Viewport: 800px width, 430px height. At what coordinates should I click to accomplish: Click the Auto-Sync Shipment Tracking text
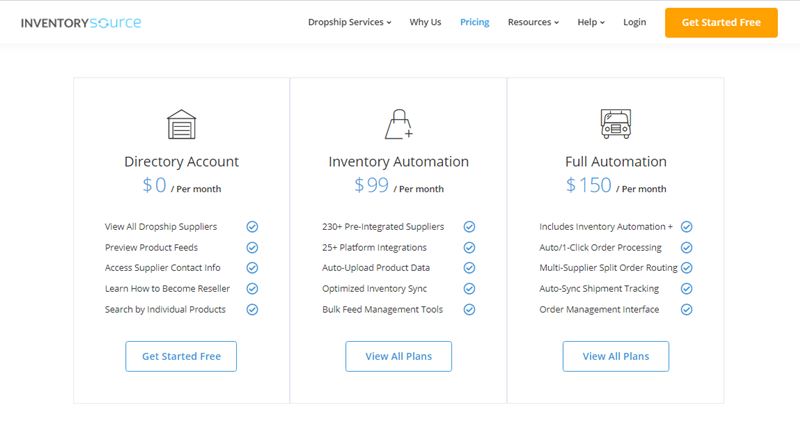coord(599,289)
